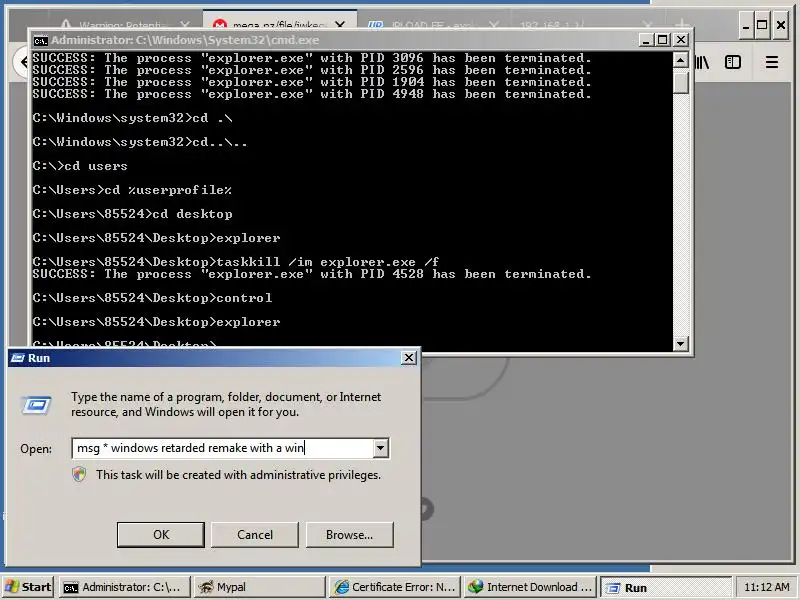Image resolution: width=800 pixels, height=600 pixels.
Task: Click the 'cd %userprofile%' command line
Action: [132, 190]
